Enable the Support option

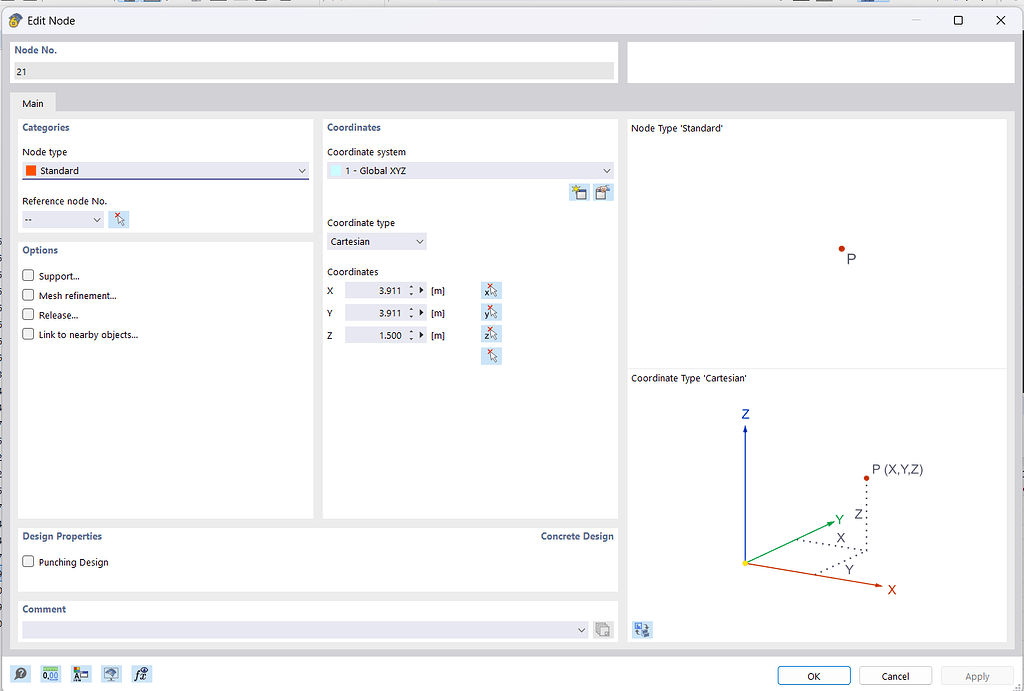pos(28,276)
